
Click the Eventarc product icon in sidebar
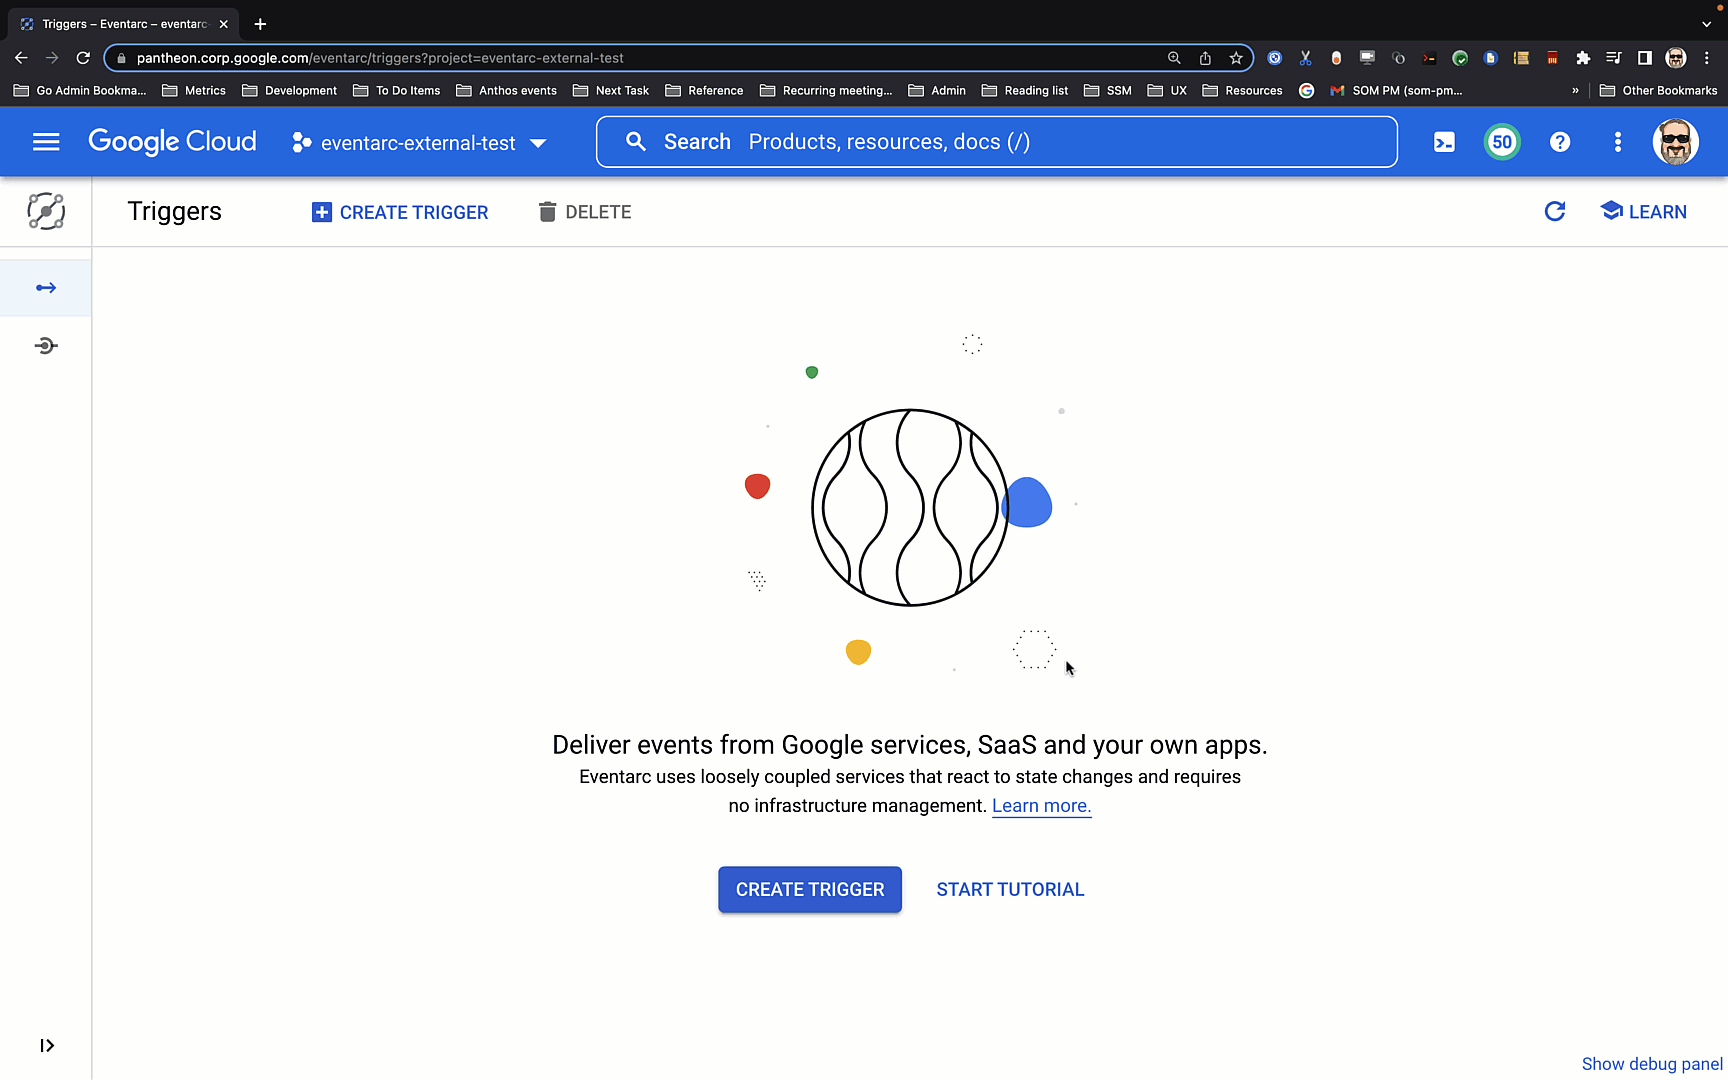coord(46,211)
